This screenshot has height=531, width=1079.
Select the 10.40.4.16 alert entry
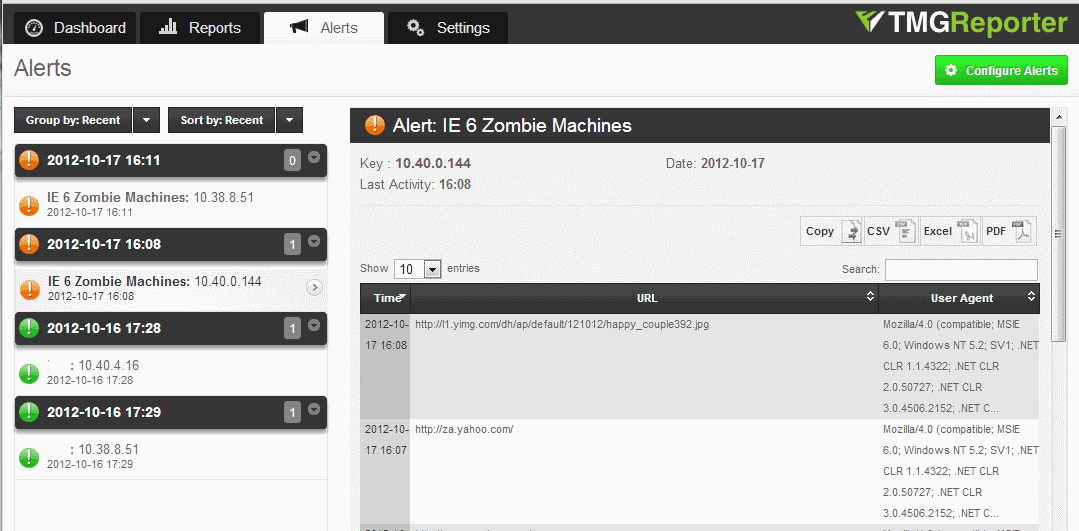coord(171,372)
